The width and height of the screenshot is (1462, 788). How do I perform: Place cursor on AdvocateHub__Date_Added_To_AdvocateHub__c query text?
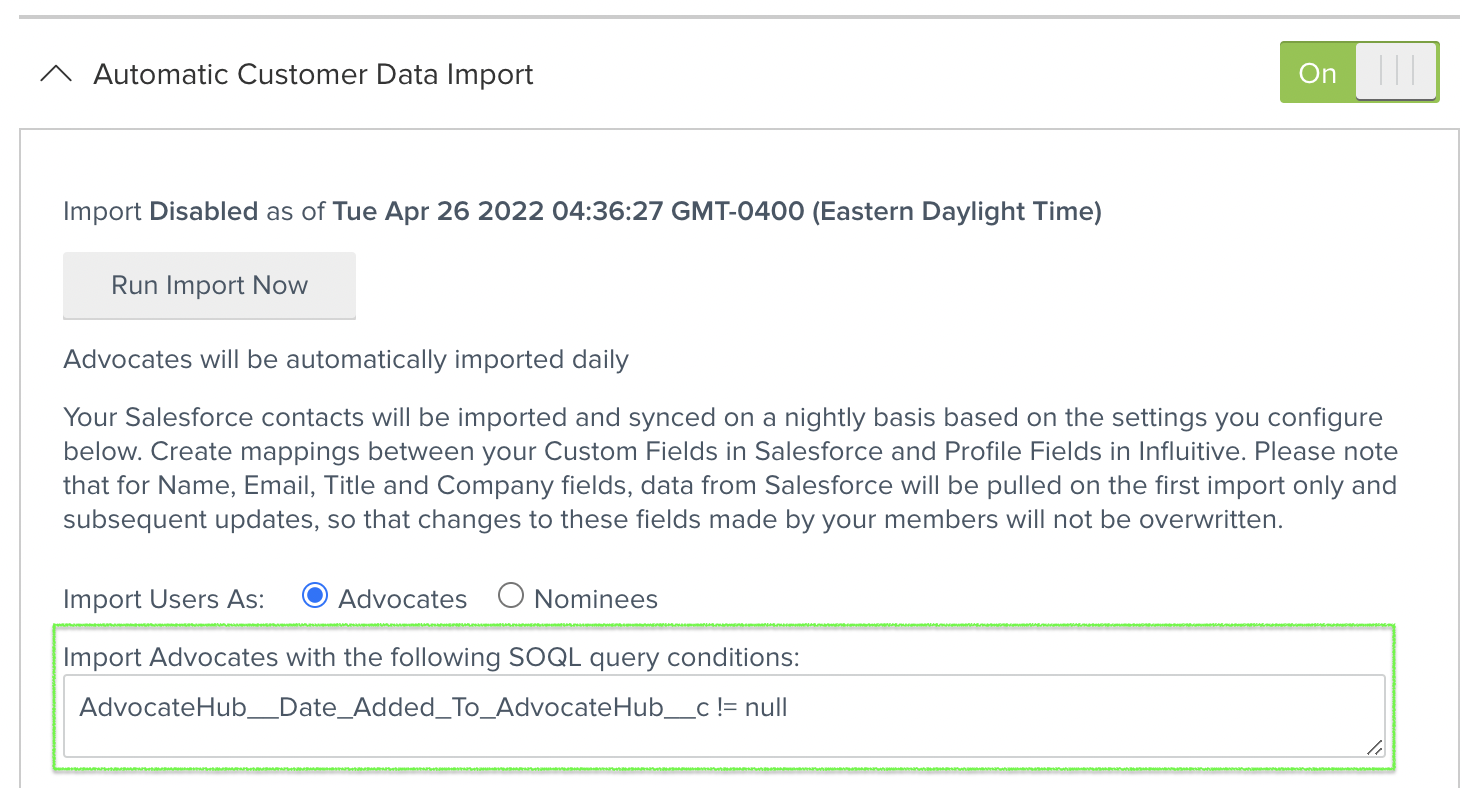point(394,708)
